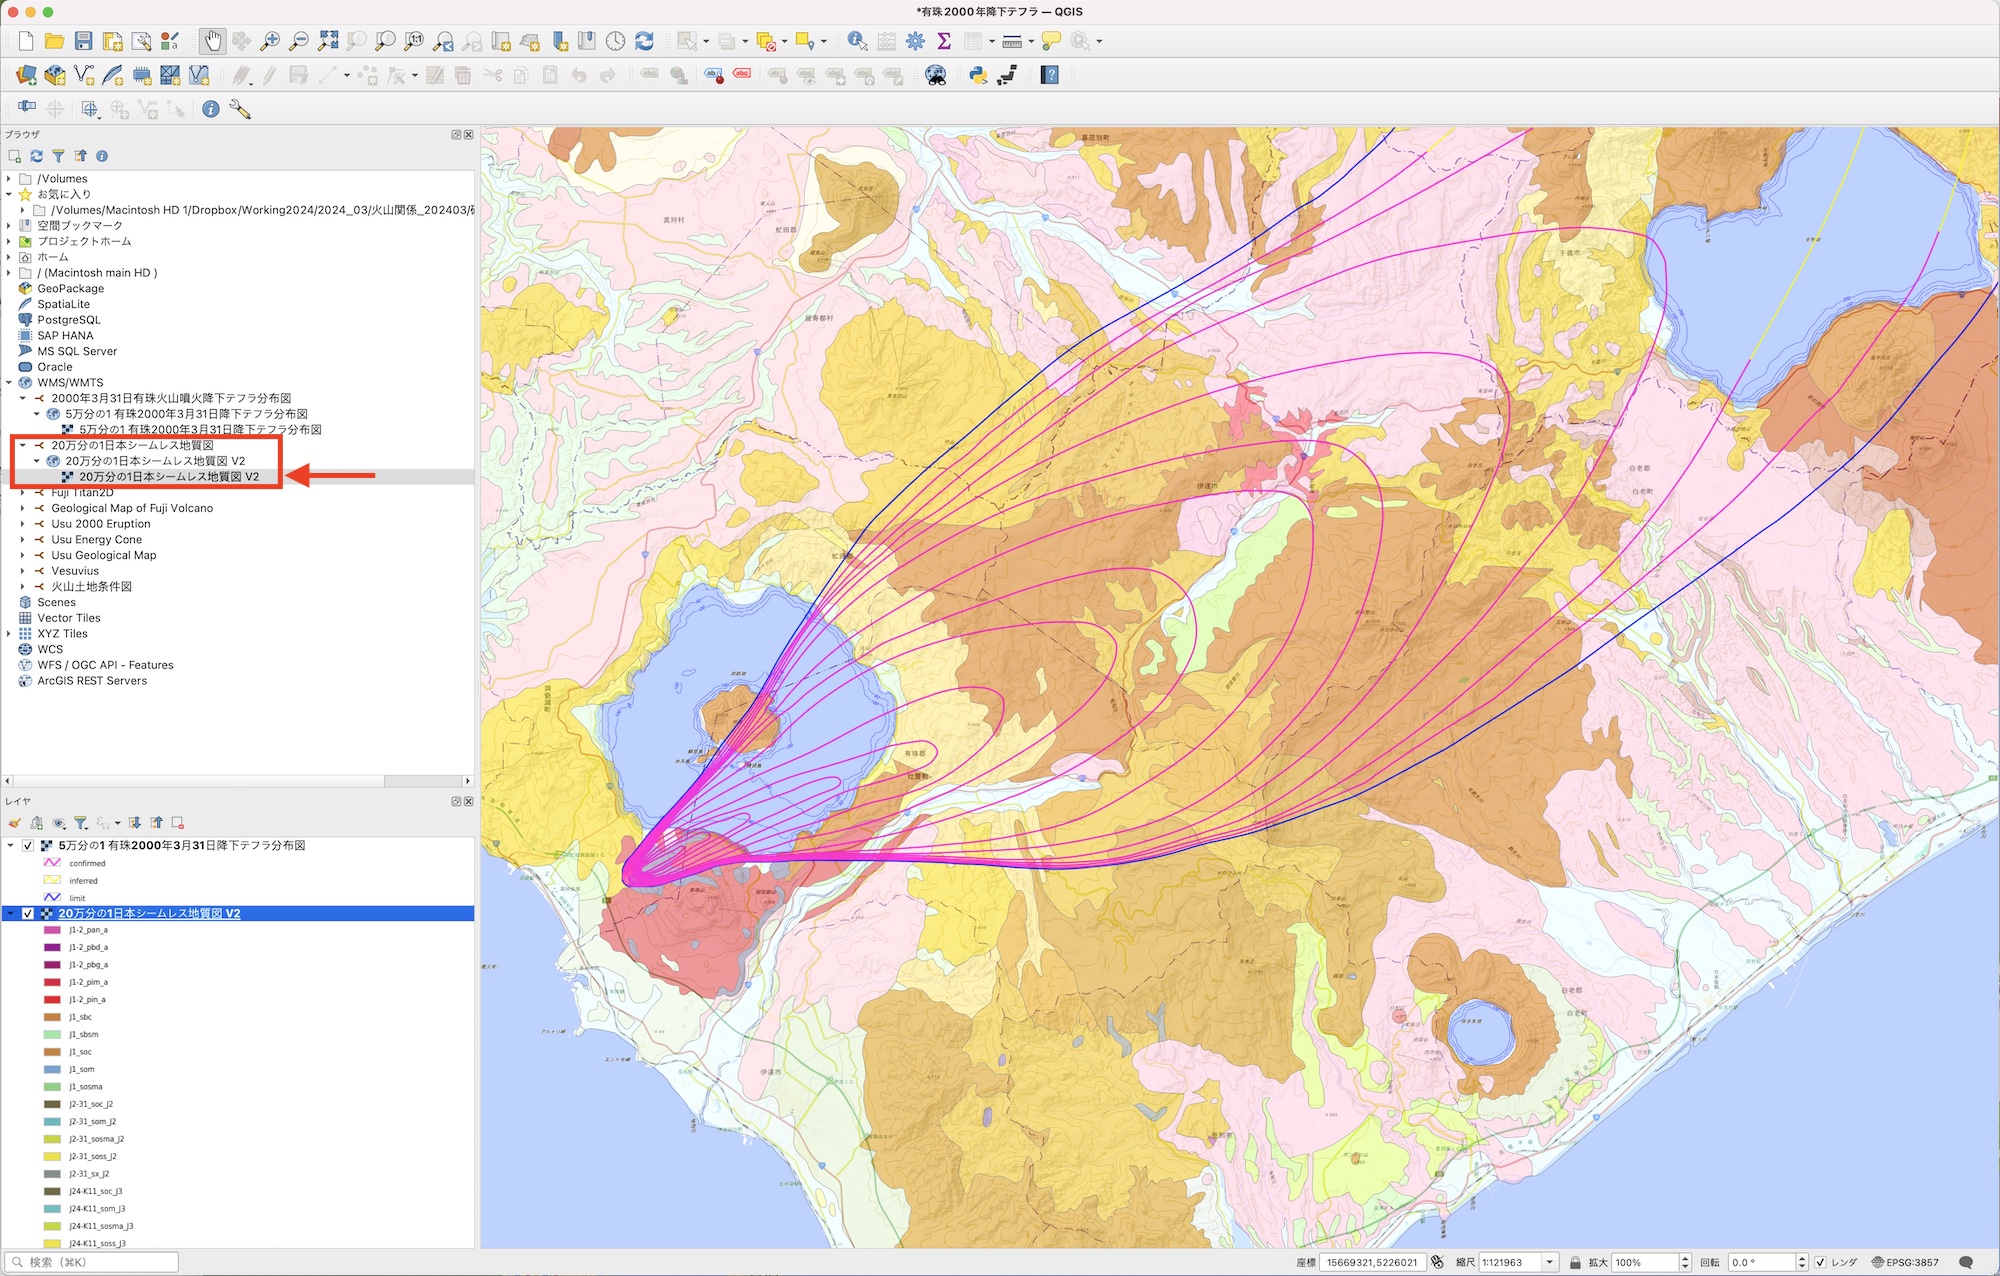Screen dimensions: 2000x1276
Task: Click the rotation stepper arrows
Action: [x=1802, y=1262]
